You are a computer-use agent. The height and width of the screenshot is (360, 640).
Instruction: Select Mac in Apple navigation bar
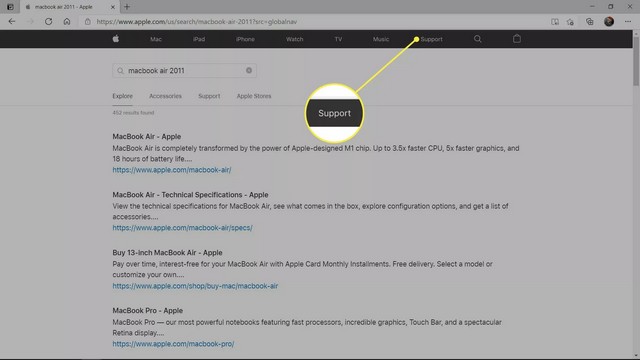point(156,40)
